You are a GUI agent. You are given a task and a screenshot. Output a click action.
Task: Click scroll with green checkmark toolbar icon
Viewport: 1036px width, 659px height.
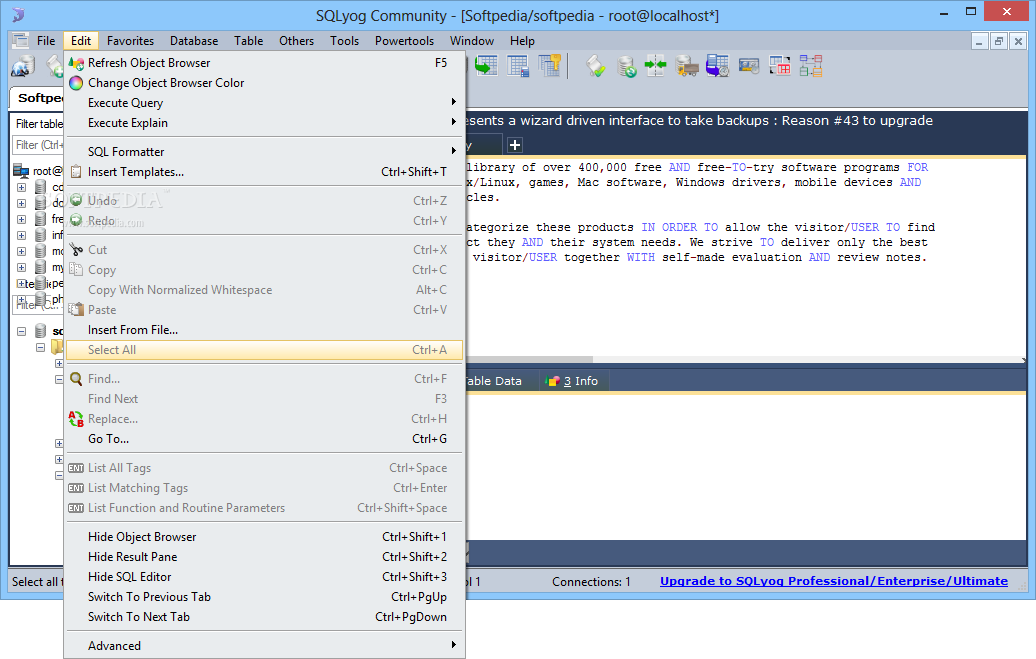[x=595, y=66]
